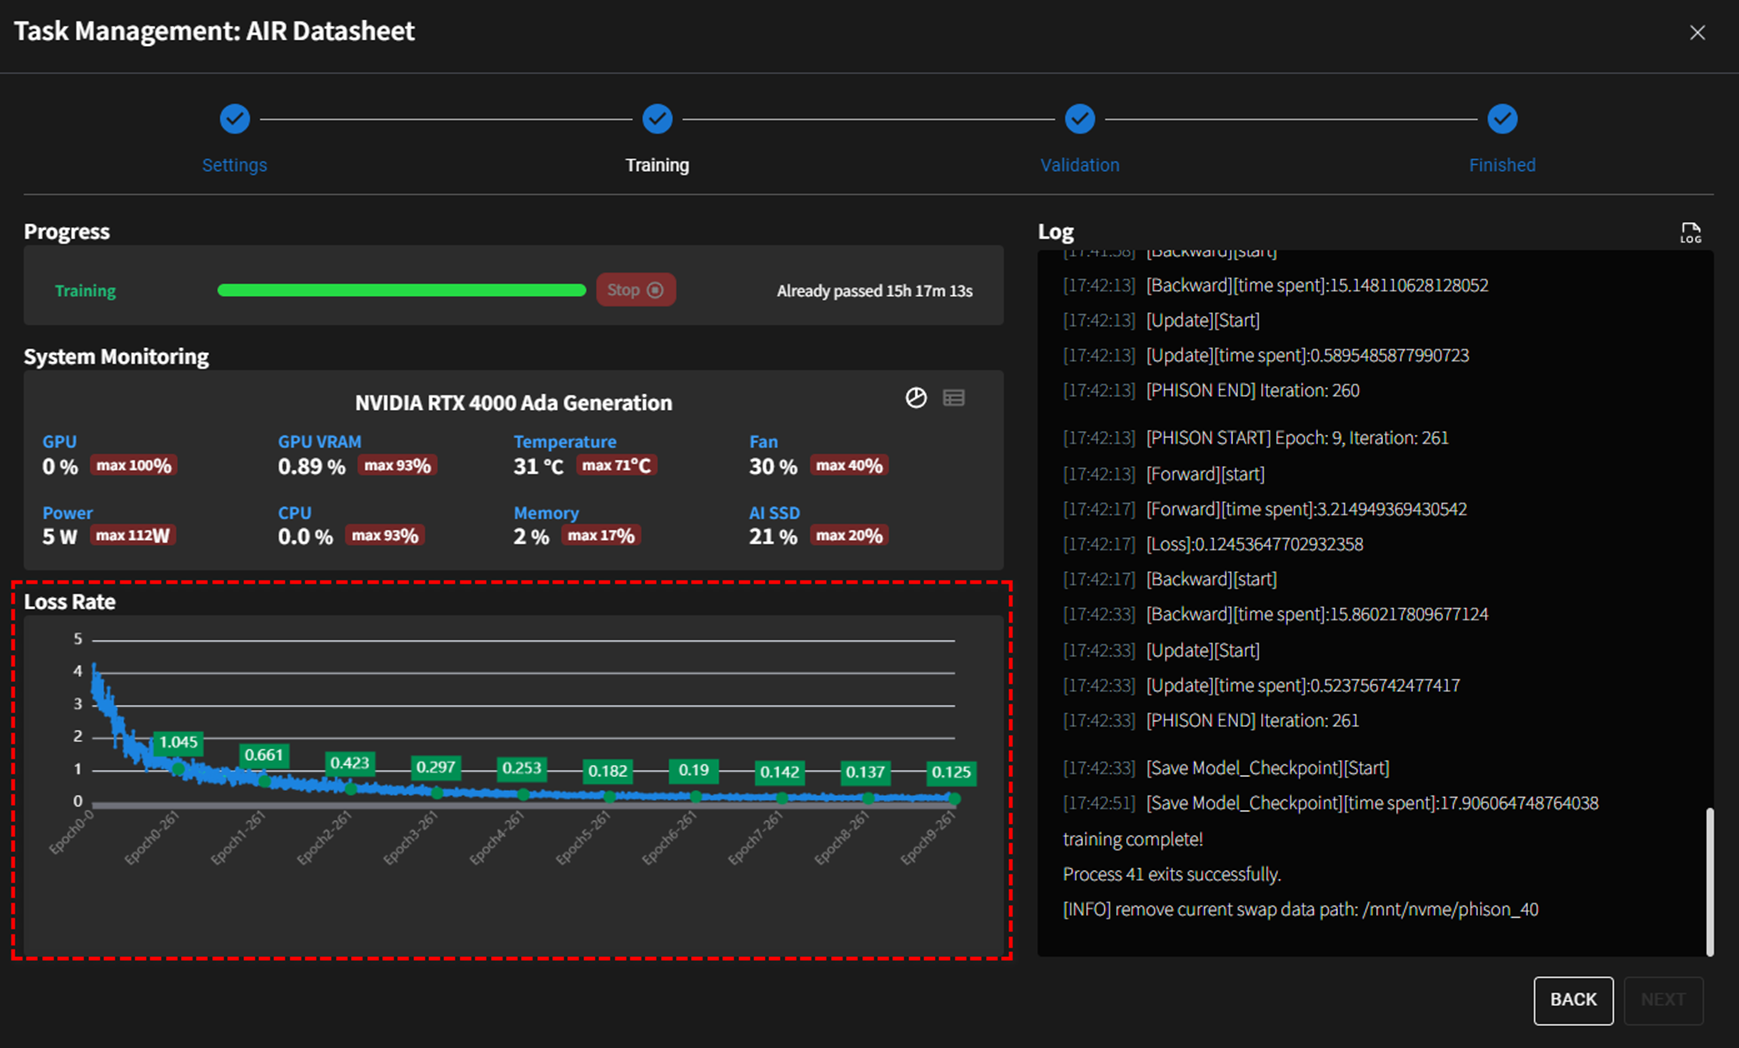The width and height of the screenshot is (1739, 1048).
Task: Go to the Finished step label
Action: click(1501, 165)
